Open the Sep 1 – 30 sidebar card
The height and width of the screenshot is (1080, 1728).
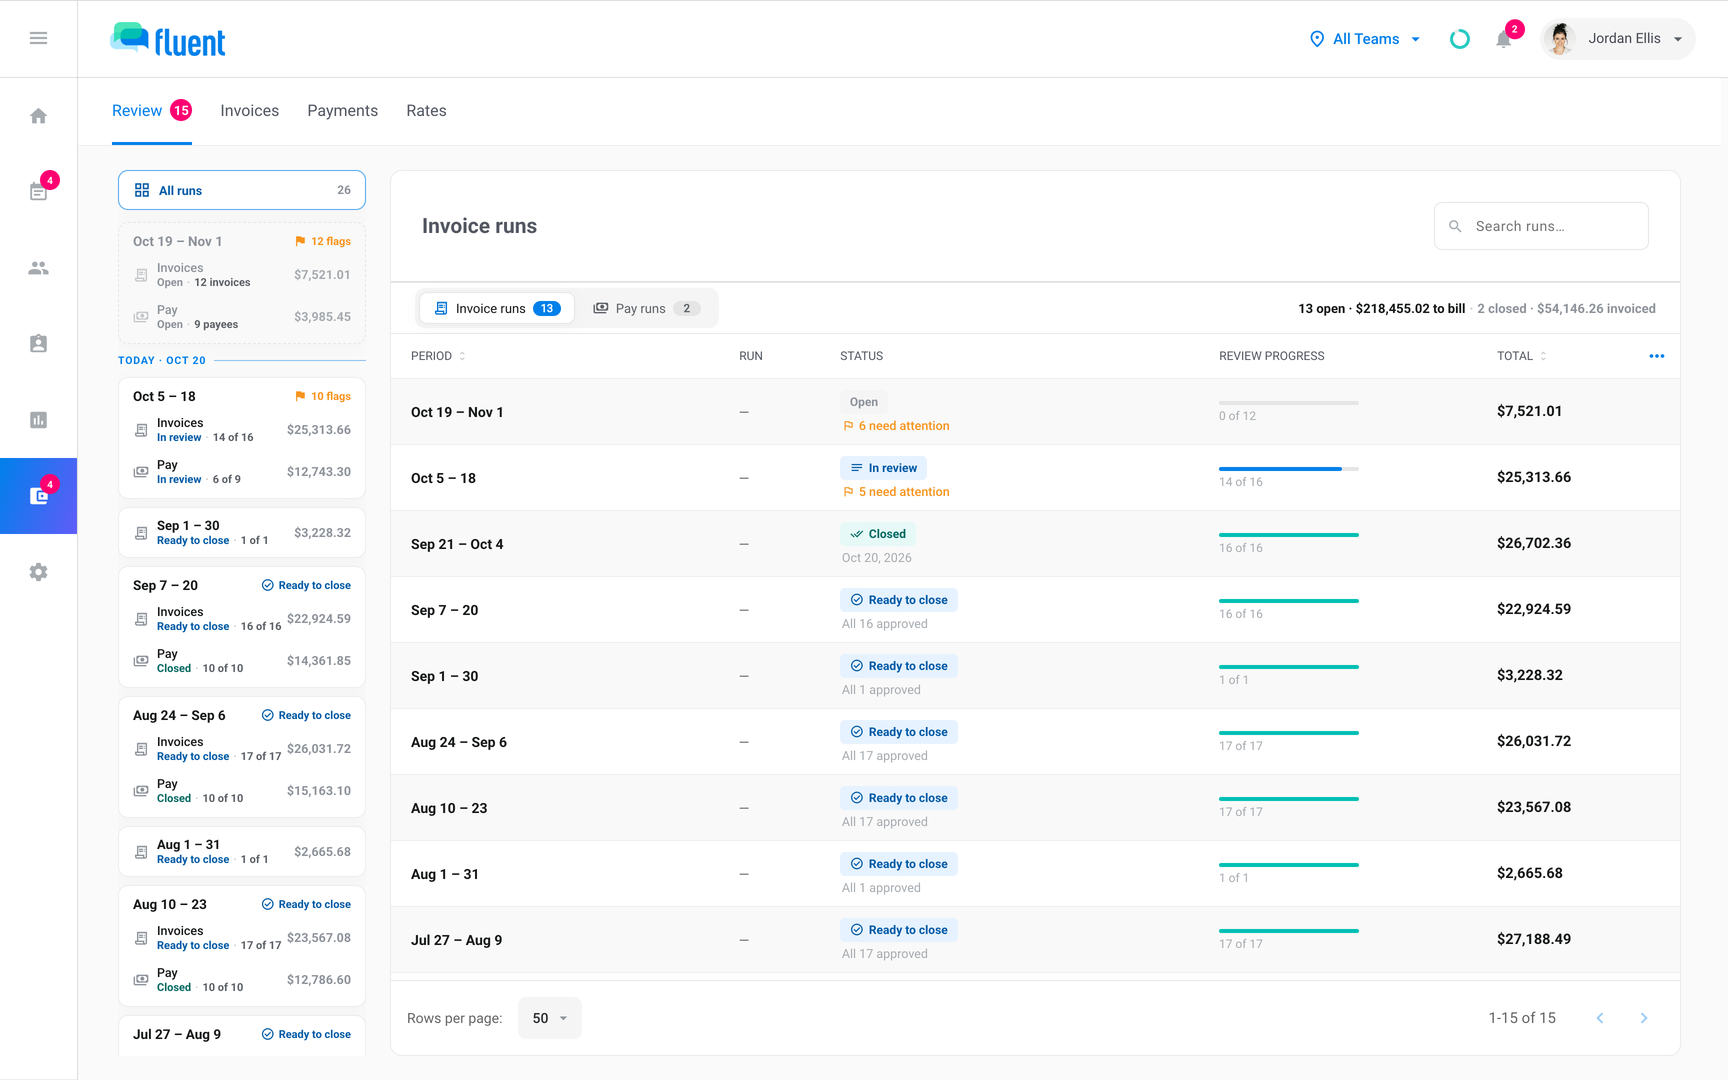(x=242, y=533)
